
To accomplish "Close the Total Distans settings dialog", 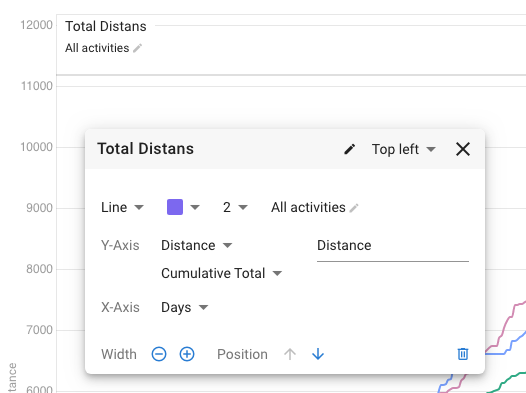I will 463,149.
